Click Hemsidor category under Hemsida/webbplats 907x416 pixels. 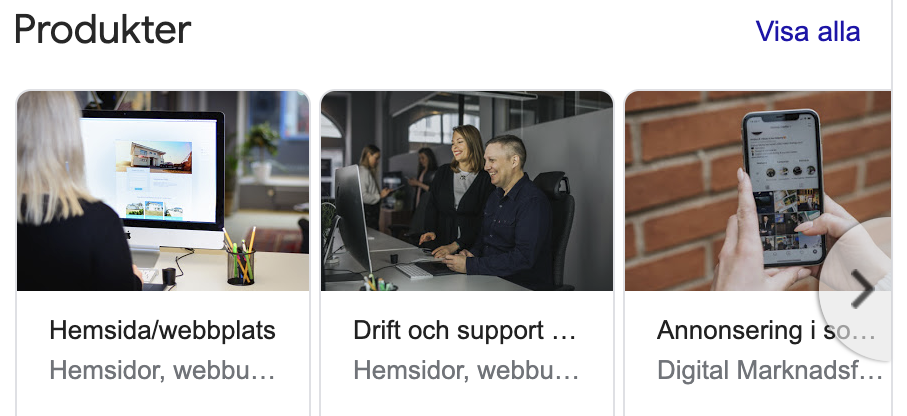click(x=162, y=370)
